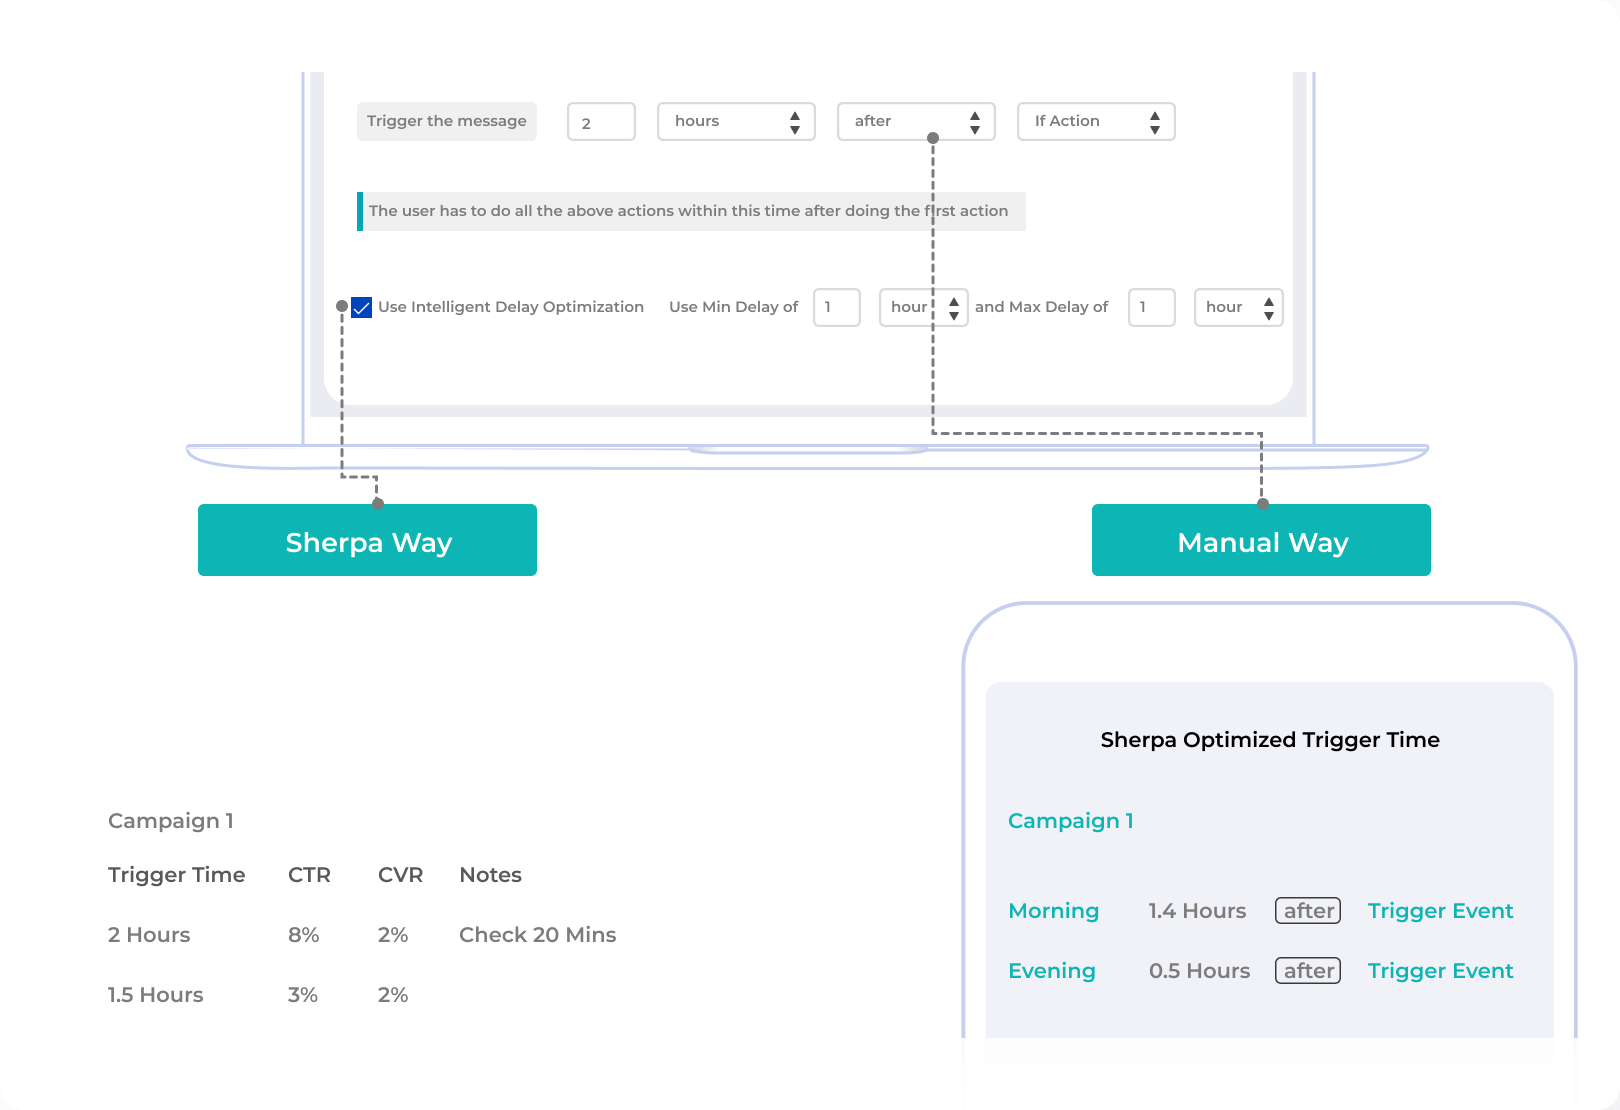Click 'Trigger Event' in the Evening row

(x=1440, y=971)
